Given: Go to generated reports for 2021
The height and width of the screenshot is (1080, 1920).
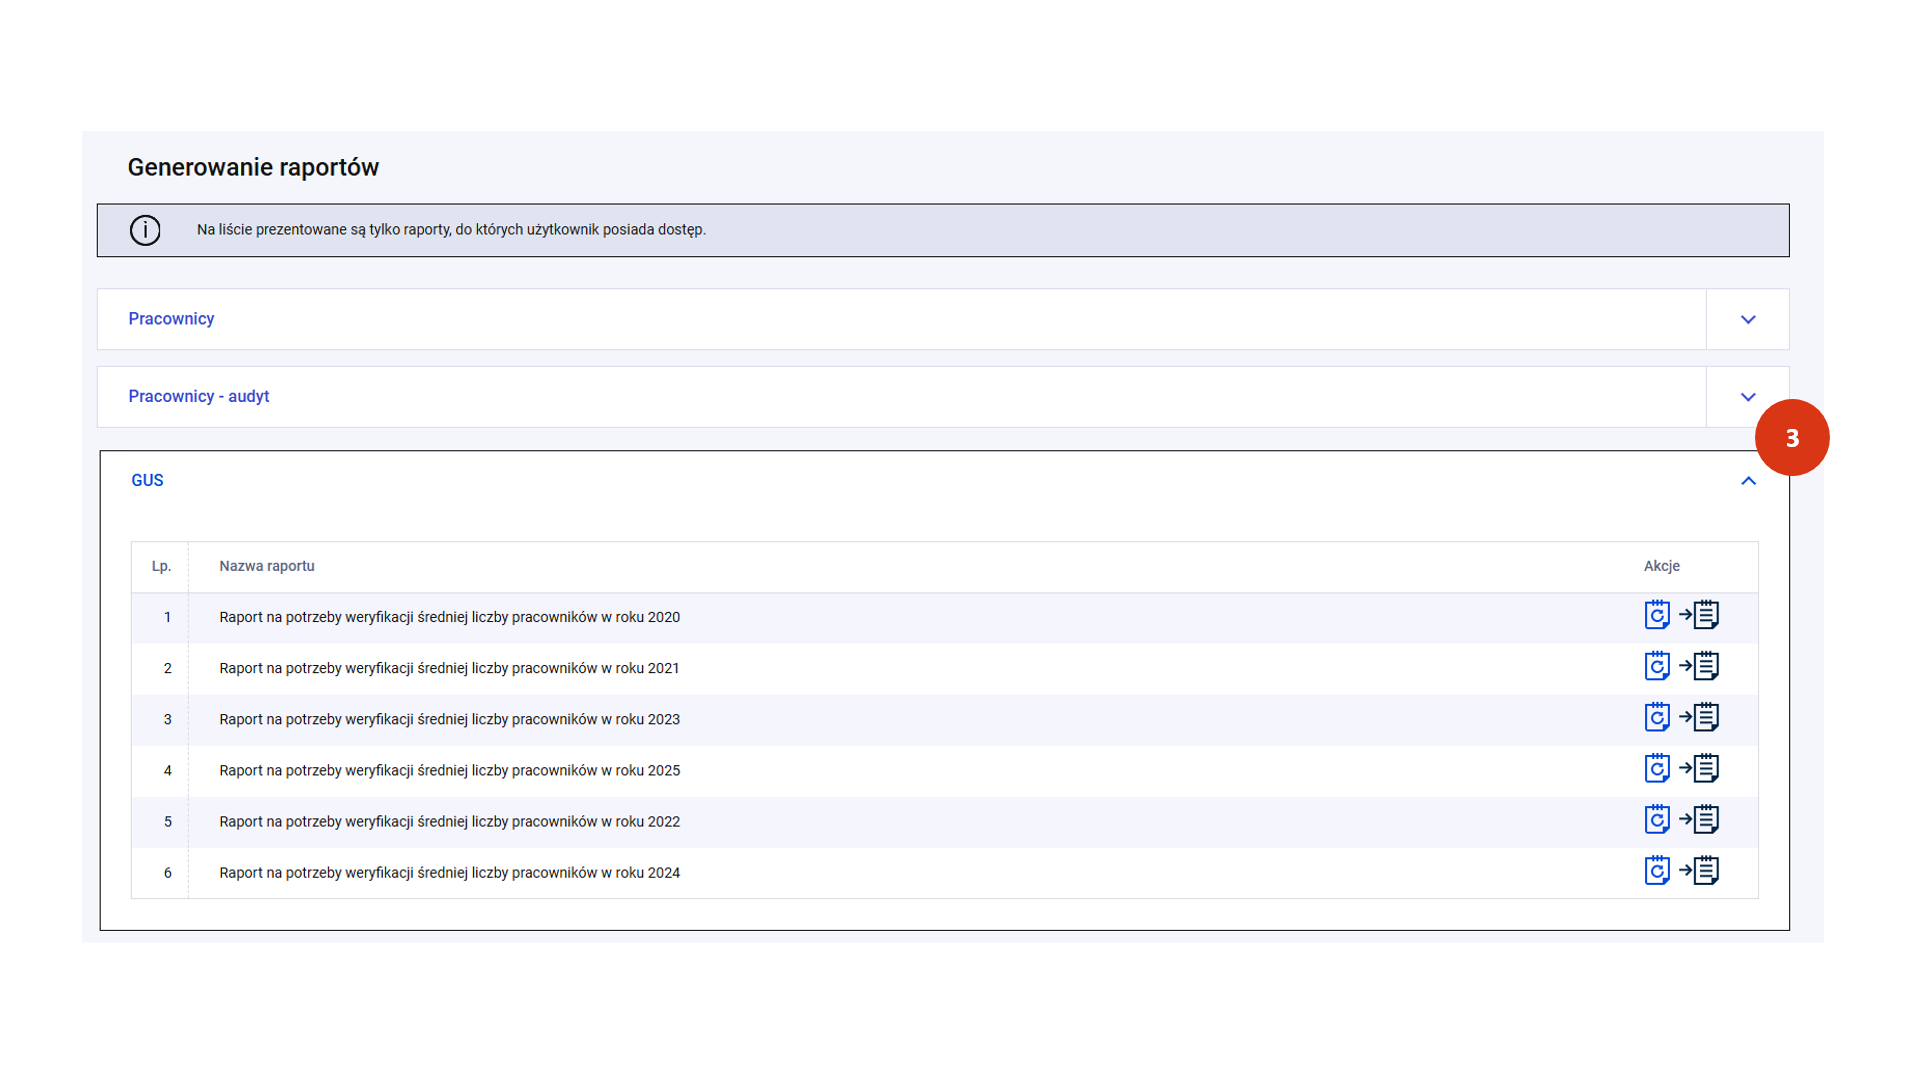Looking at the screenshot, I should click(x=1700, y=666).
